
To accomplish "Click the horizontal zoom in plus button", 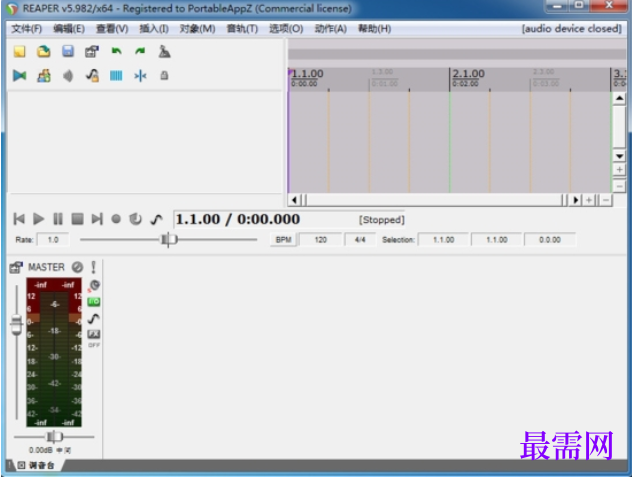I will click(x=589, y=200).
